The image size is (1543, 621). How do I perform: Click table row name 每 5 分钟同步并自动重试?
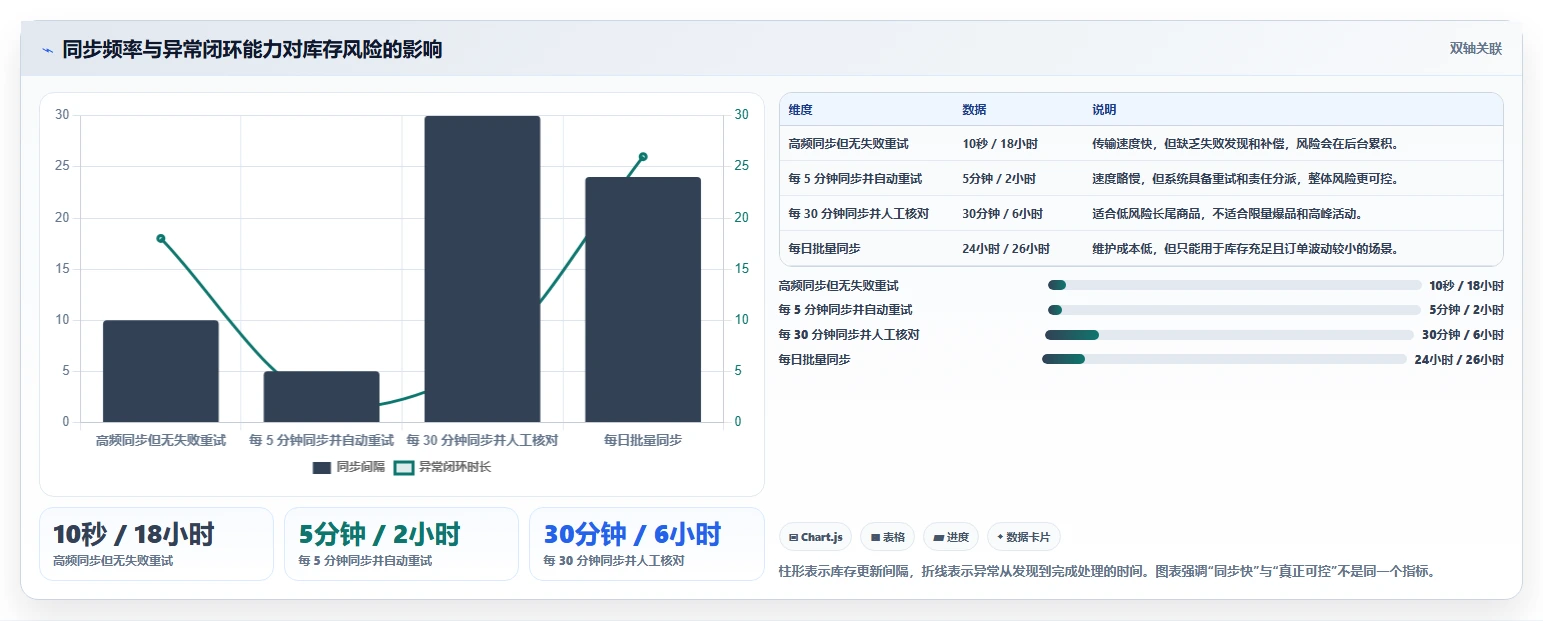(855, 179)
